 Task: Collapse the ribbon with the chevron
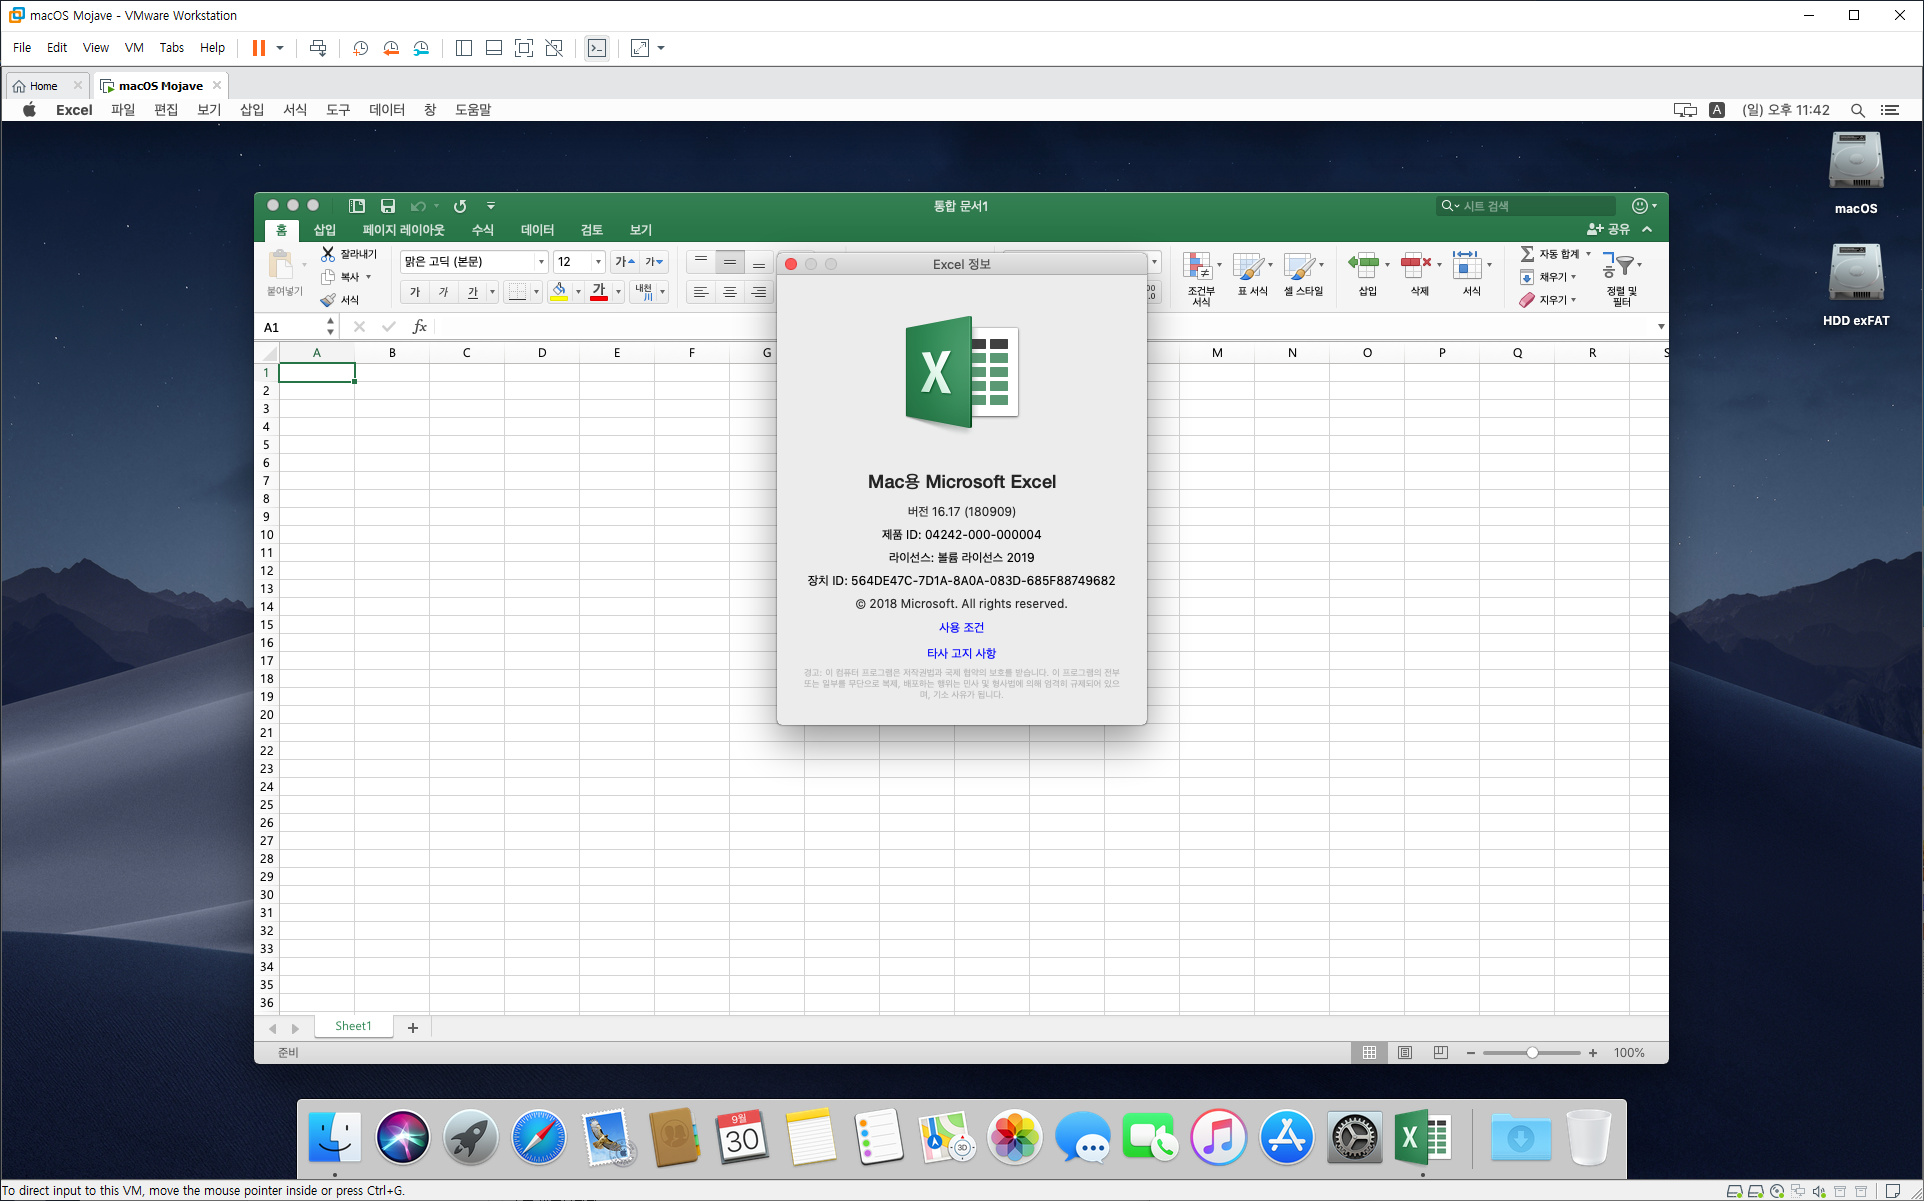[x=1647, y=230]
